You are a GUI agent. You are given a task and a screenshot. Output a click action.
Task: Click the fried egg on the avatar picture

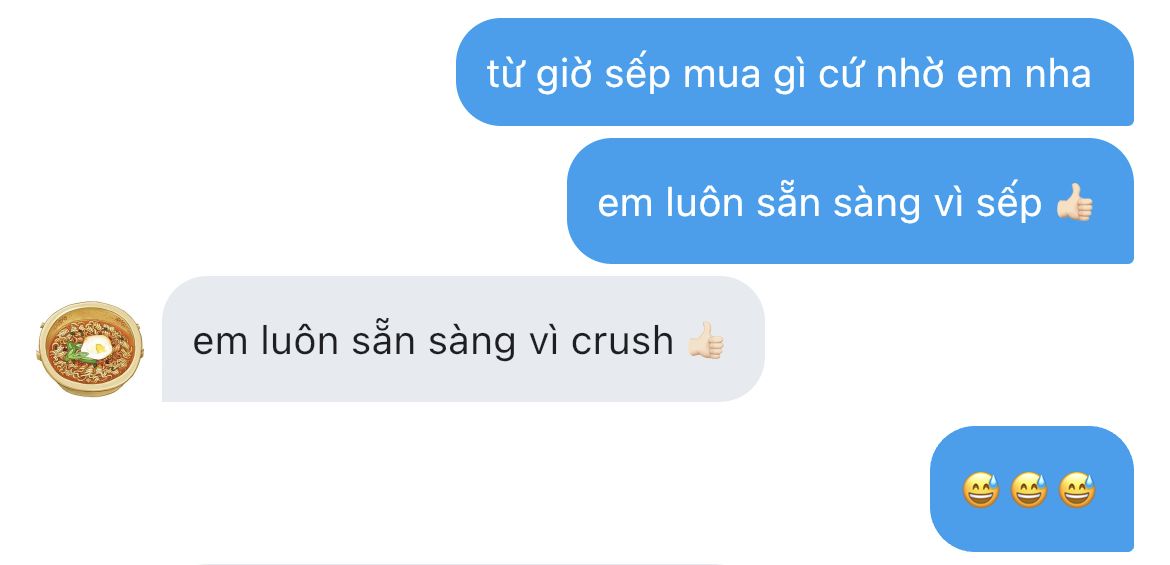95,346
